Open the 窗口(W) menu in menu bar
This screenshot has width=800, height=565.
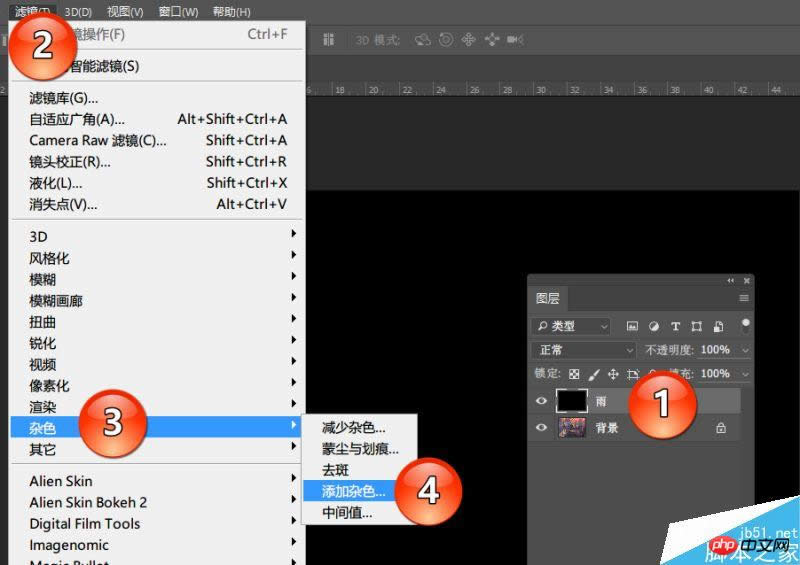tap(178, 11)
